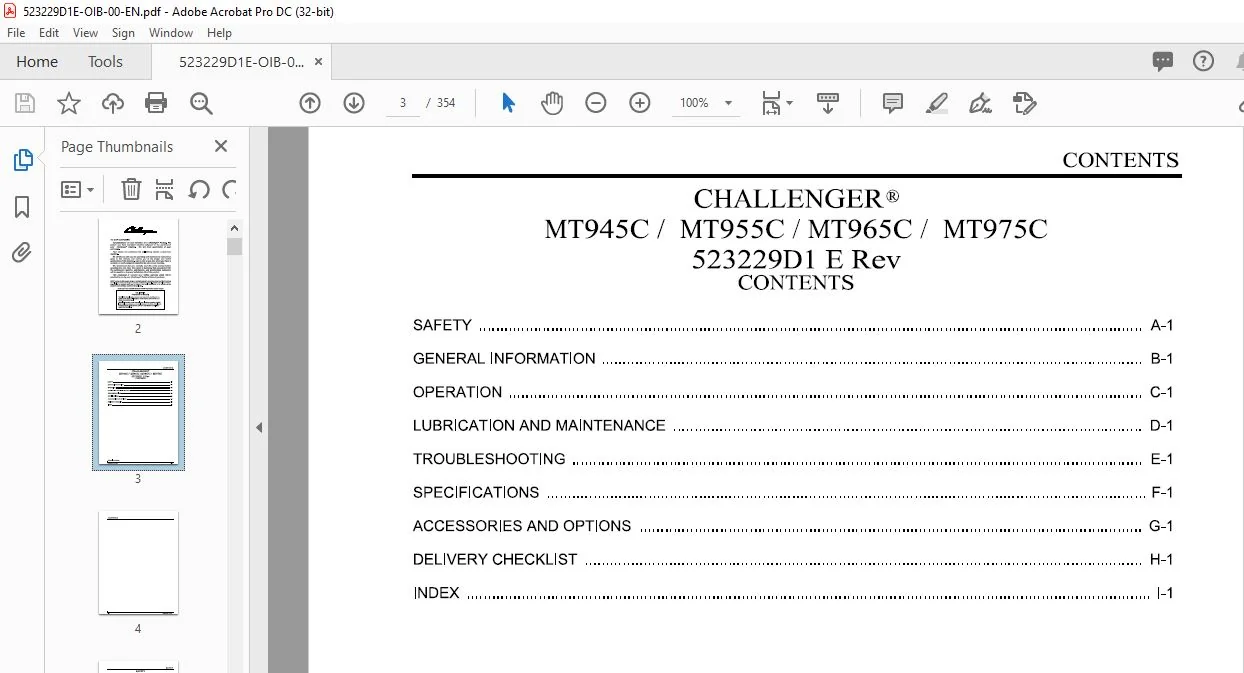Close the Page Thumbnails panel

click(221, 146)
